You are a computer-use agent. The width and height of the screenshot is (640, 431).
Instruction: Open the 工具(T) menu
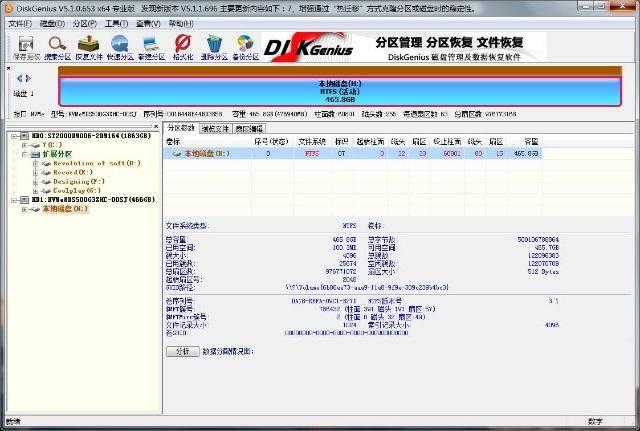116,24
